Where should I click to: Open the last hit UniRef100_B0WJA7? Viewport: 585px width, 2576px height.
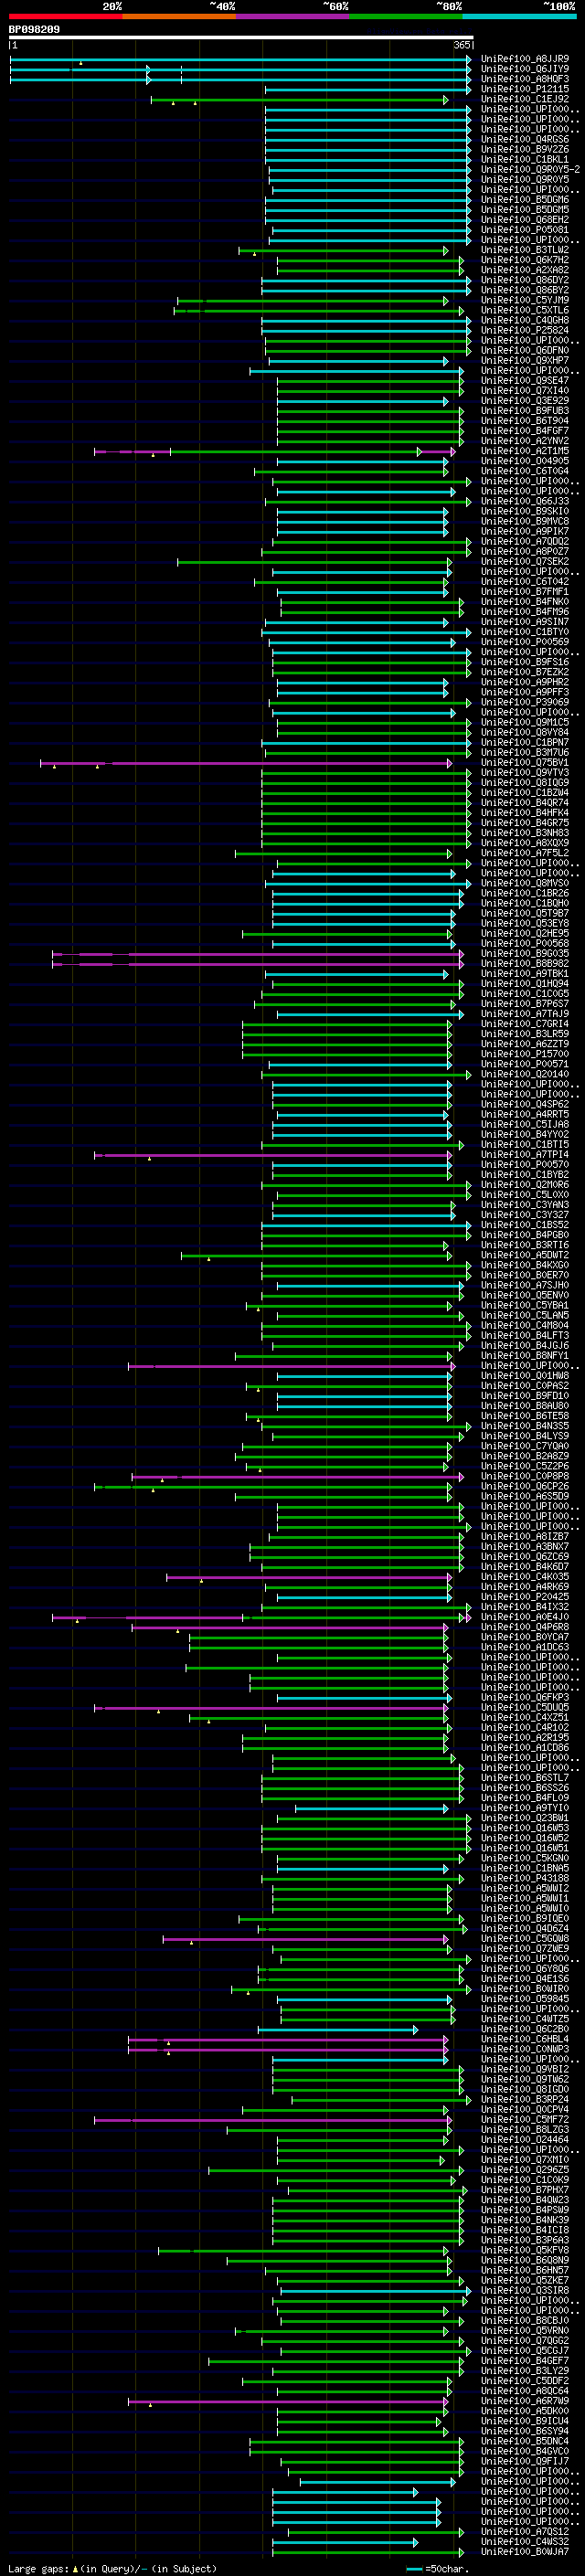tap(525, 2551)
